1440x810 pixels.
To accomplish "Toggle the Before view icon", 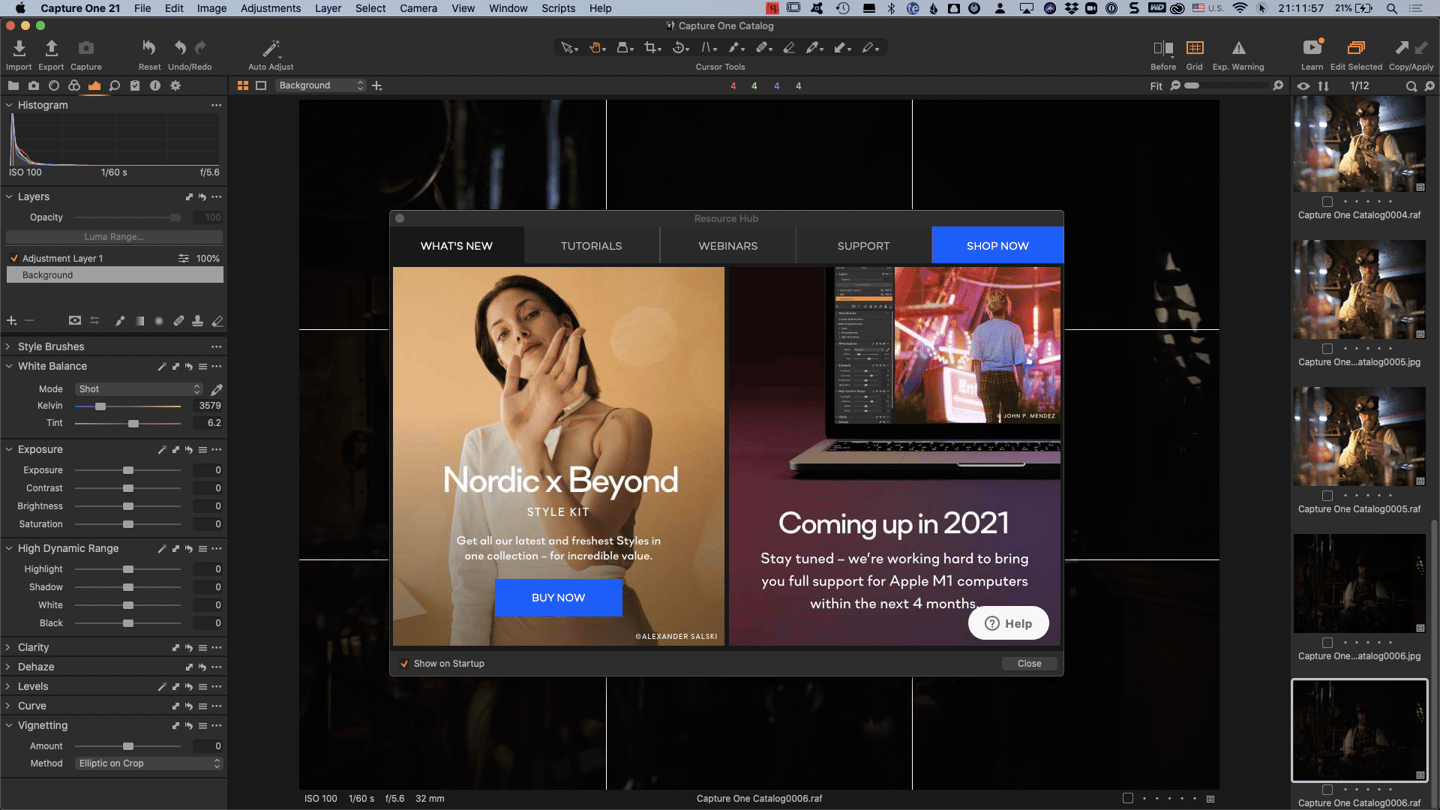I will tap(1163, 48).
